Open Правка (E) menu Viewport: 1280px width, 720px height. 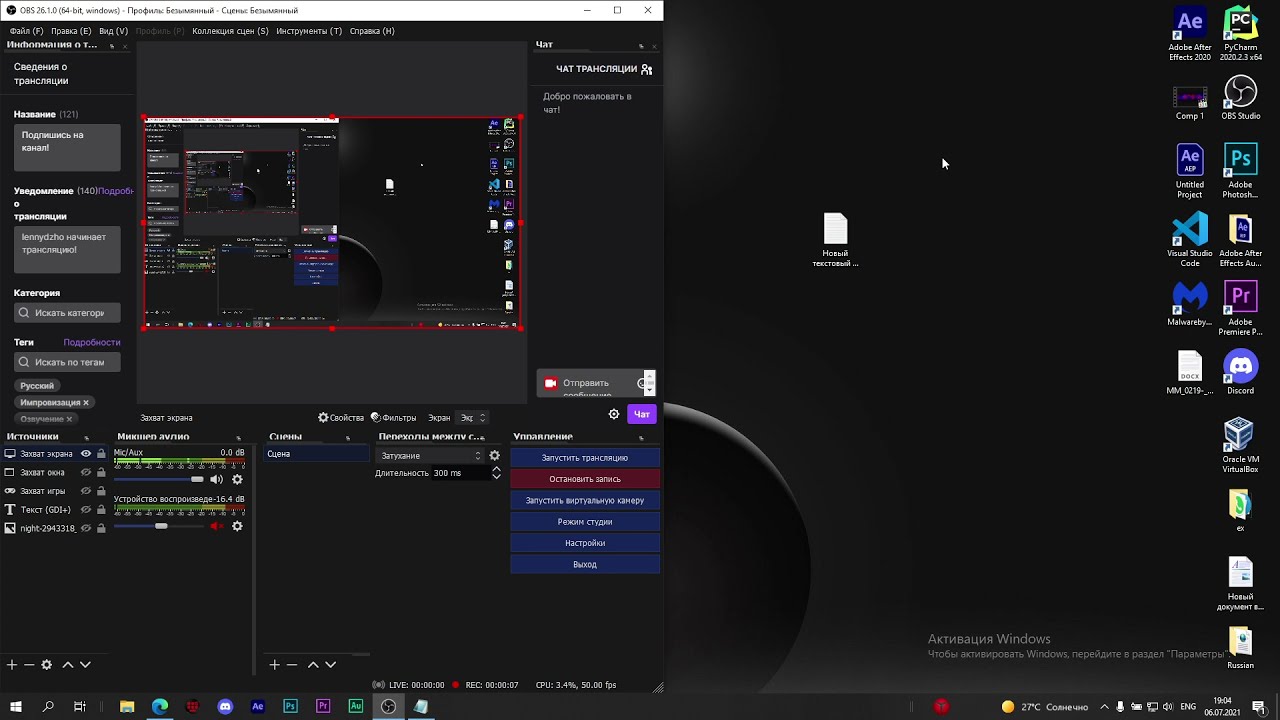[x=71, y=31]
